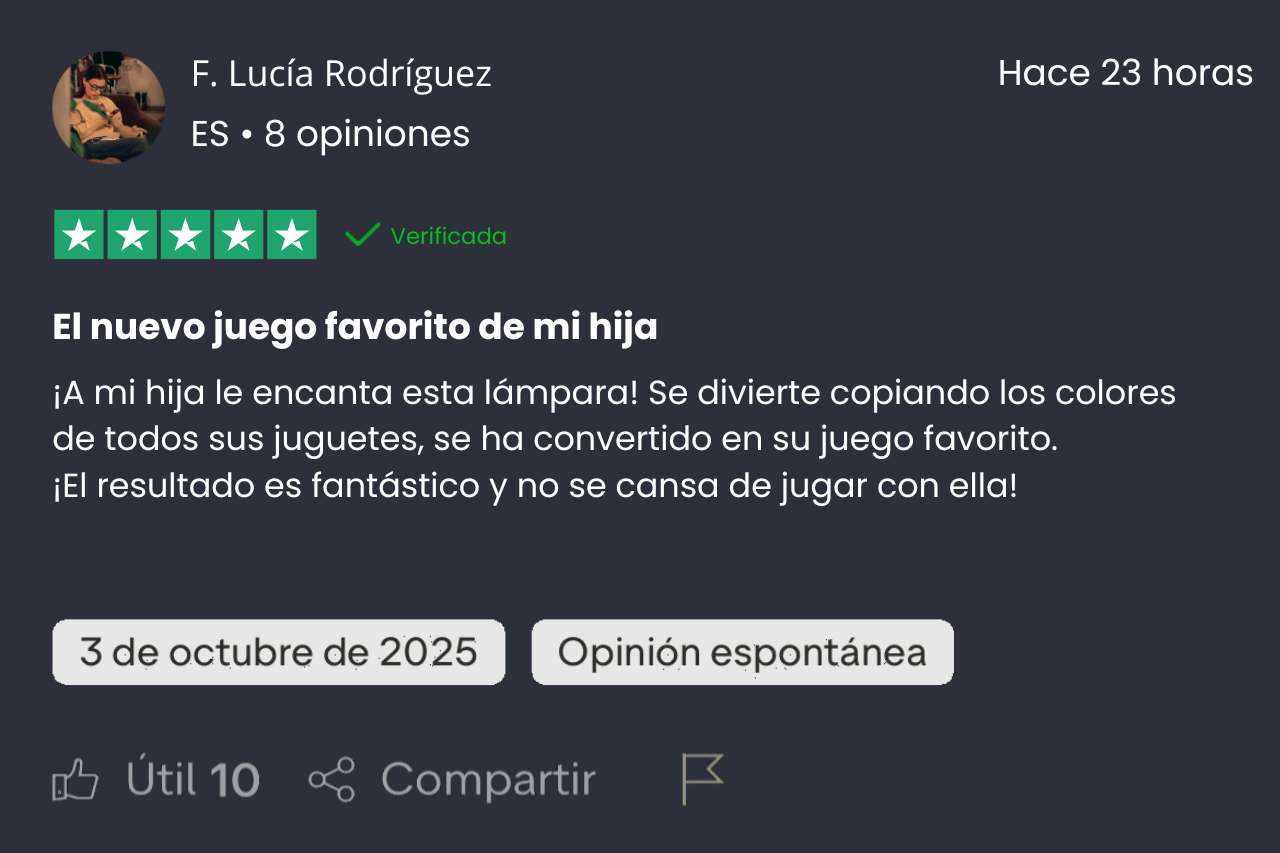Open the review title 'El nuevo juego favorito de mi hija'
Viewport: 1280px width, 853px height.
(x=355, y=327)
